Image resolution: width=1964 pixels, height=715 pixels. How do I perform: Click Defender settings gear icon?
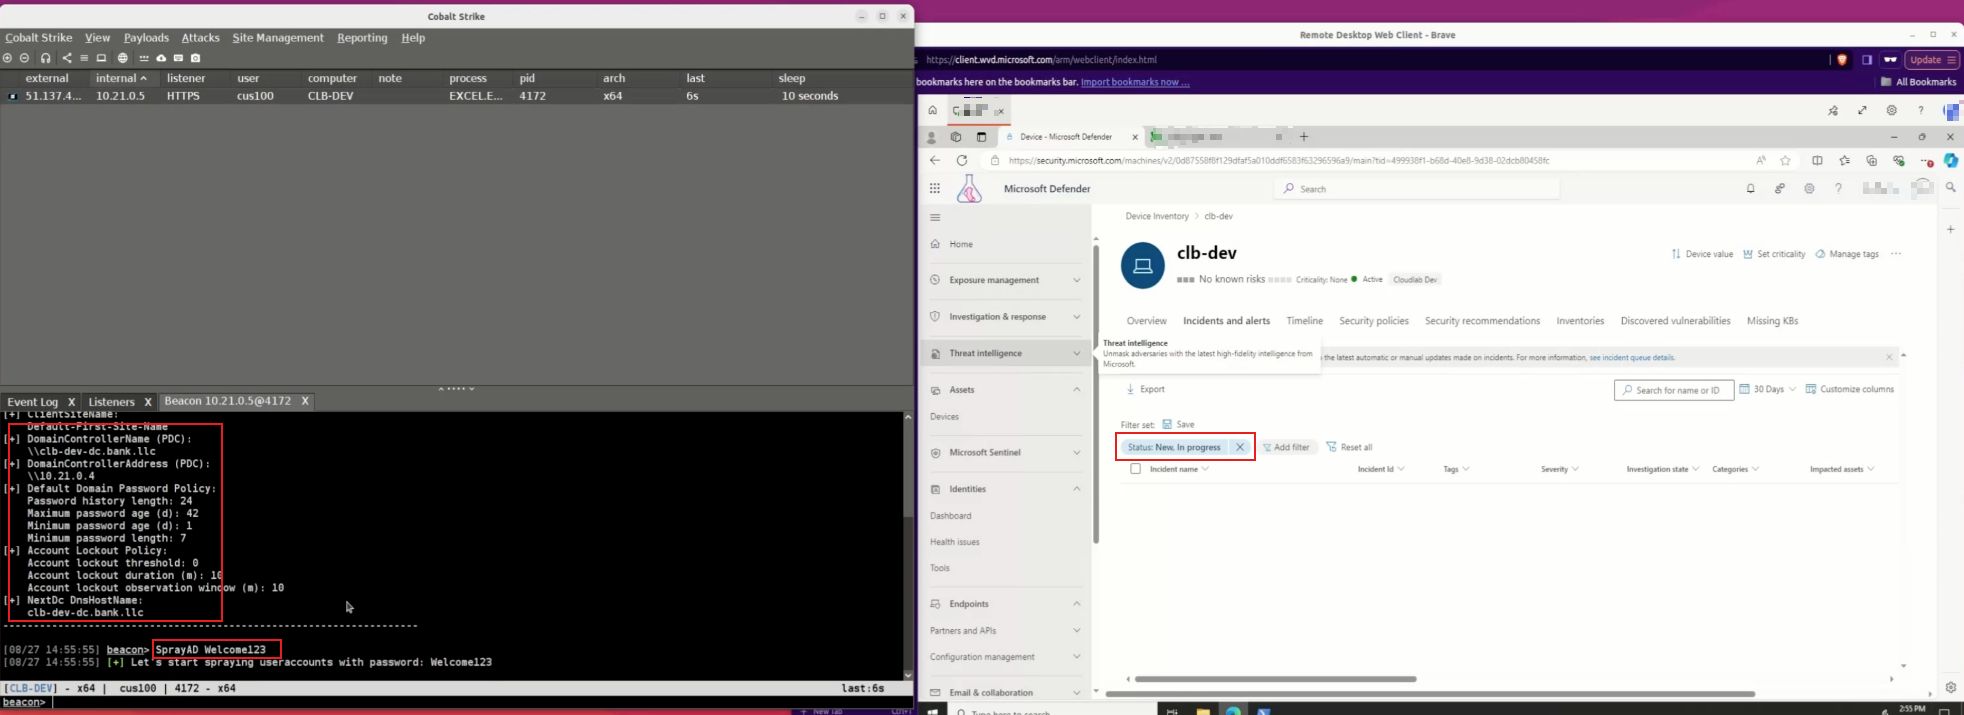point(1809,189)
